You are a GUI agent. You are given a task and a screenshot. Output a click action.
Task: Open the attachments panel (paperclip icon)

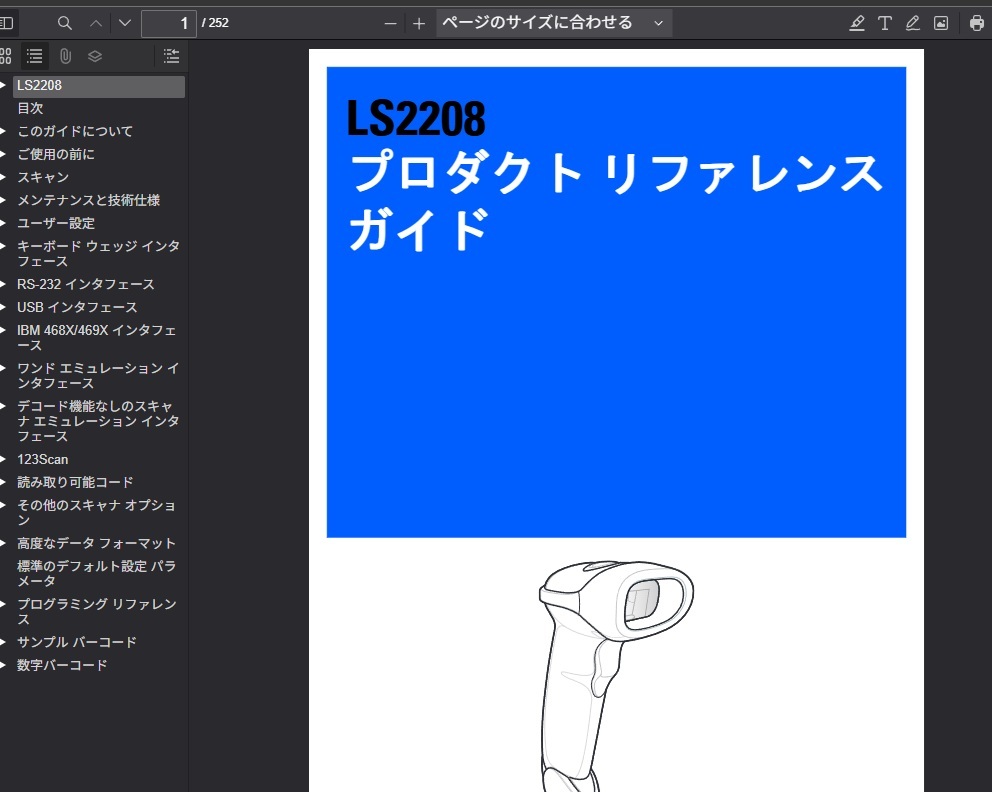[66, 56]
